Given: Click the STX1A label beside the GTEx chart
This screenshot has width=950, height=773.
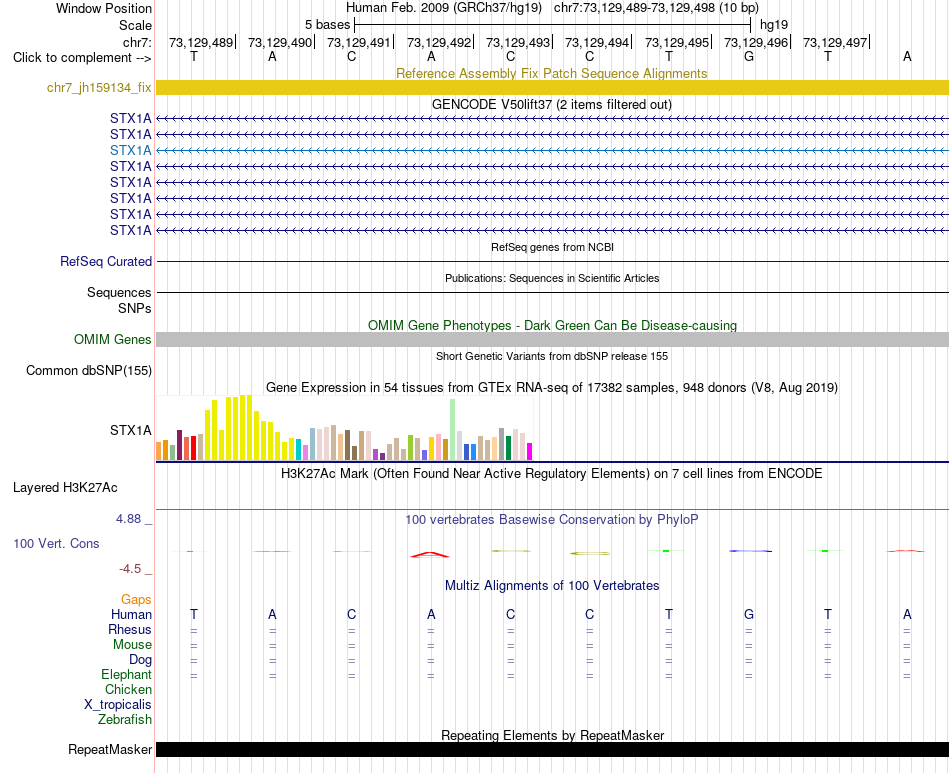Looking at the screenshot, I should pos(130,431).
